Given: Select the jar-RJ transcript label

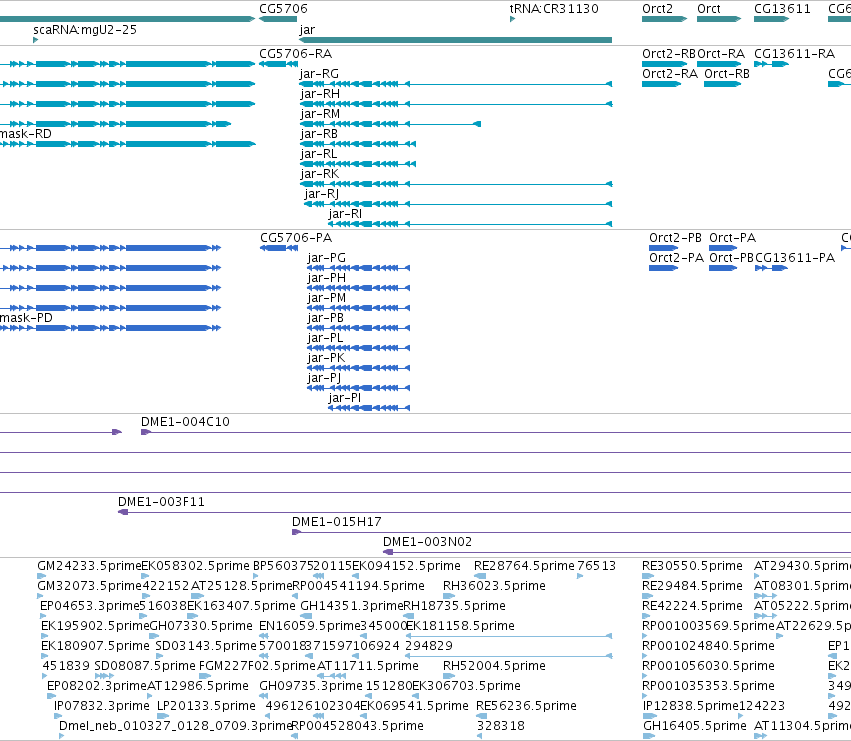Looking at the screenshot, I should (322, 194).
